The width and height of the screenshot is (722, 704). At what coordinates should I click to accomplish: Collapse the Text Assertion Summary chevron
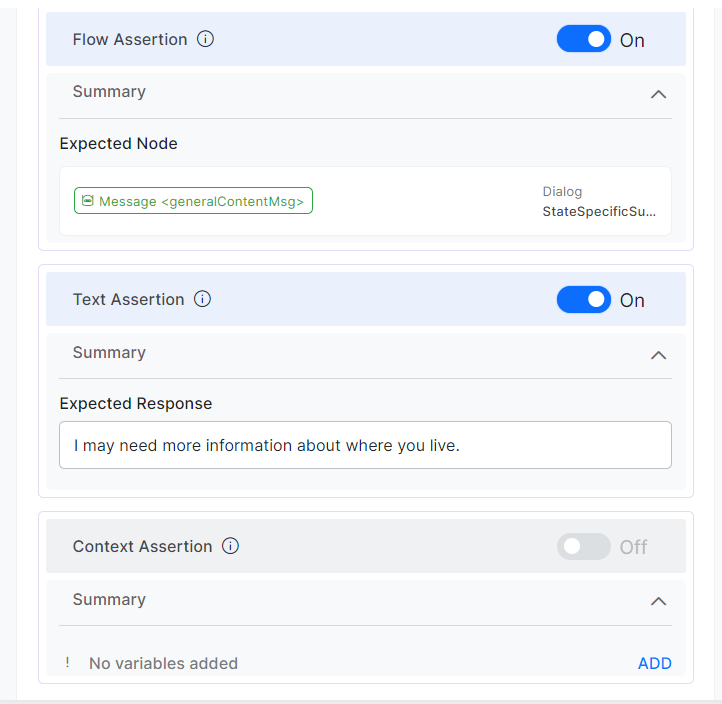click(658, 355)
